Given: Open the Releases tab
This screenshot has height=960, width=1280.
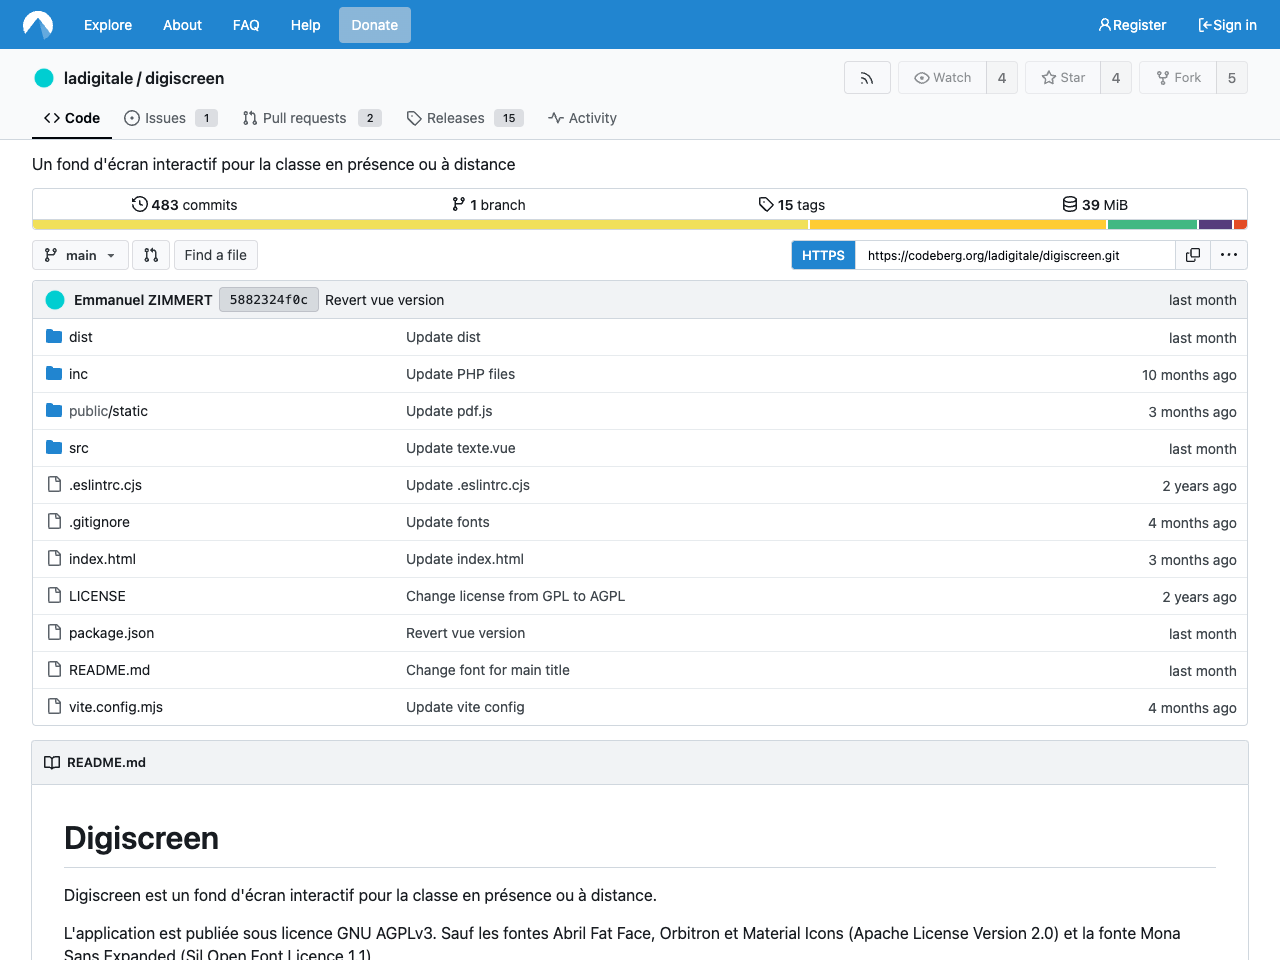Looking at the screenshot, I should coord(465,118).
